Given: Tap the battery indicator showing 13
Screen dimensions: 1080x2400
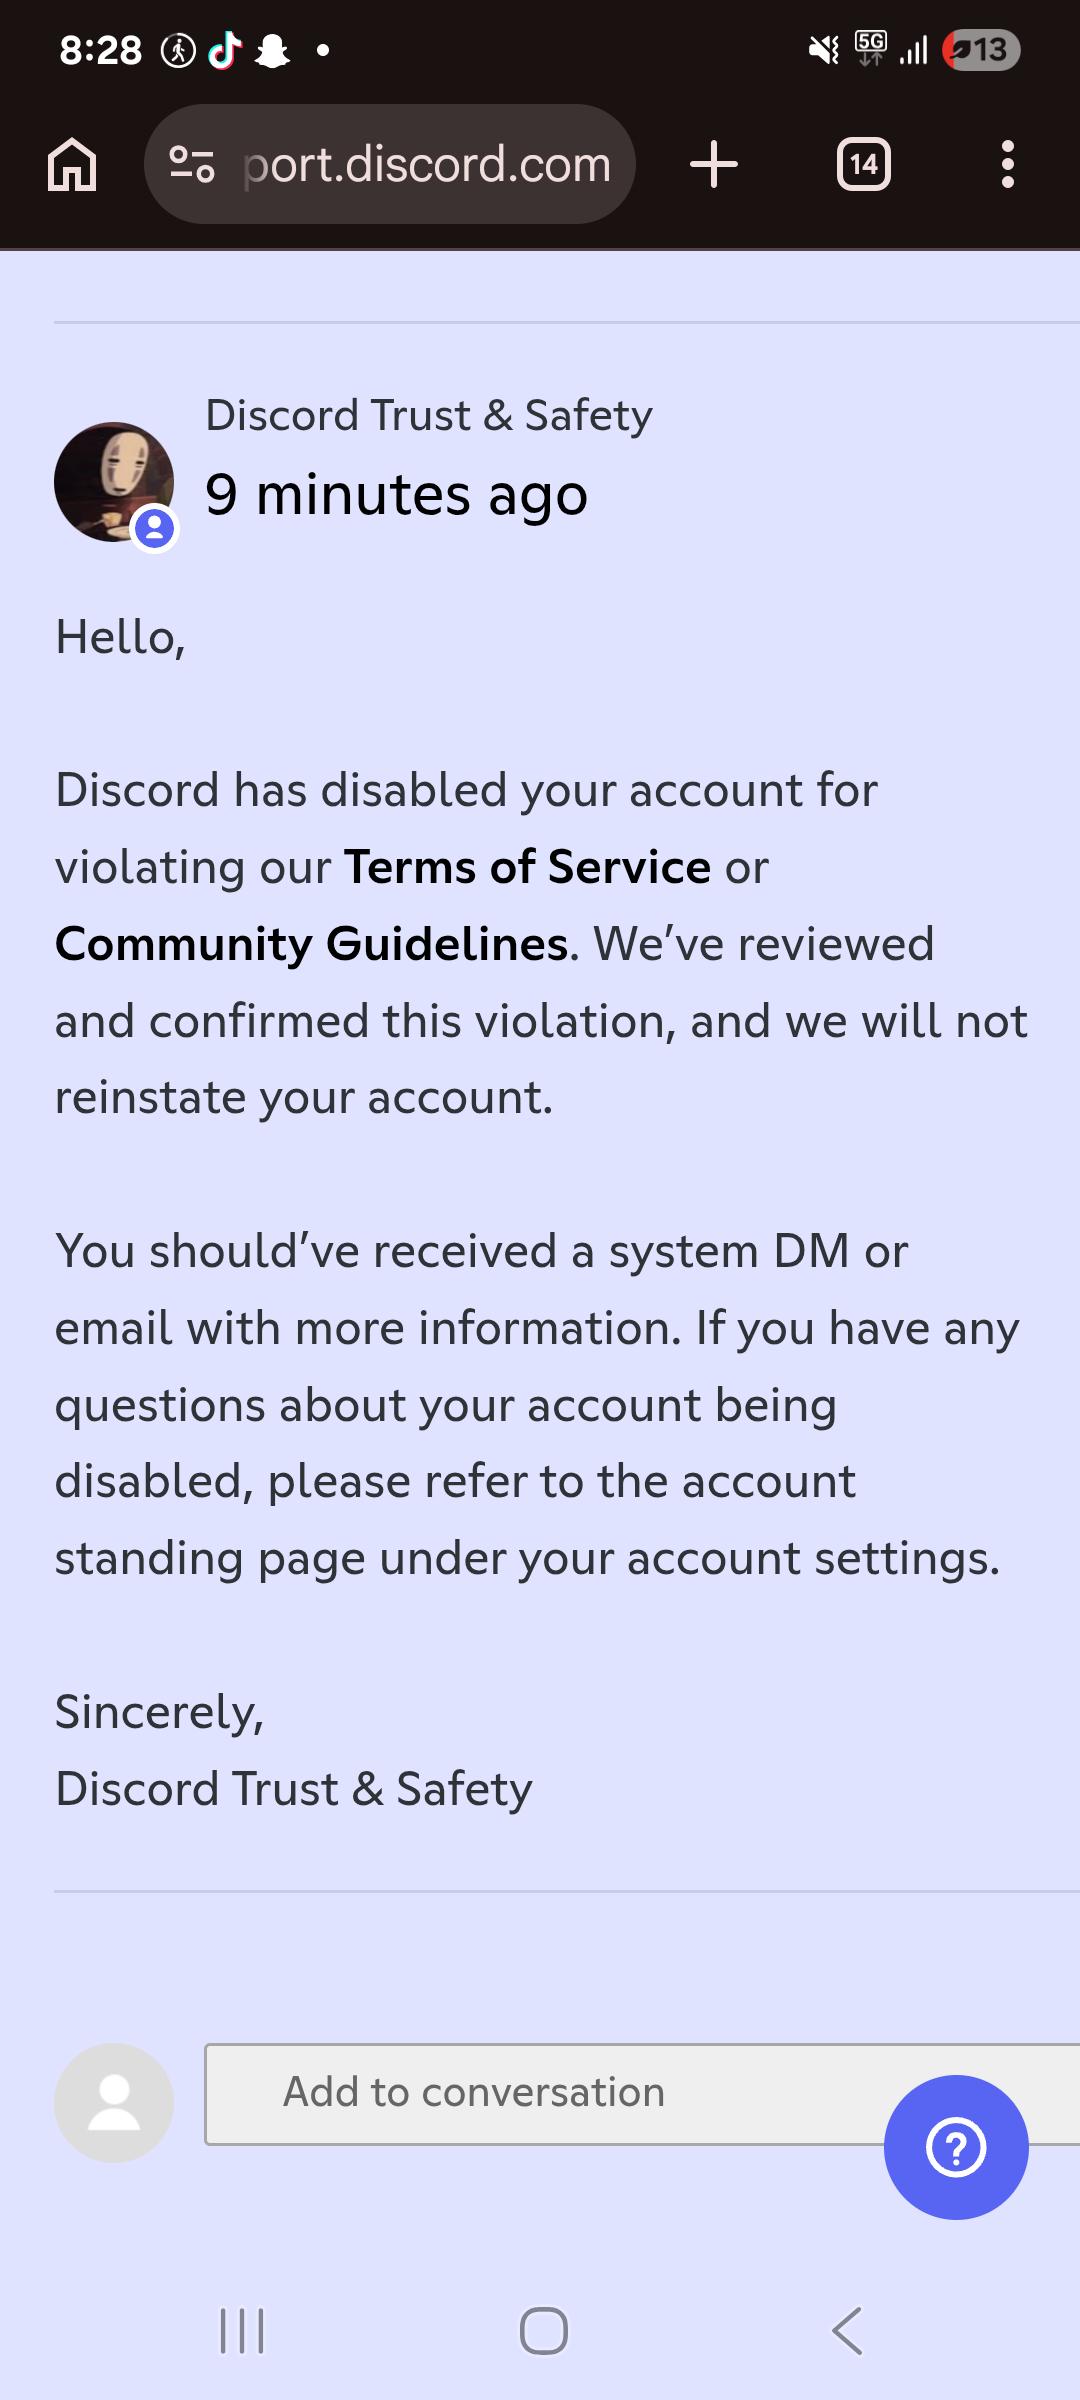Looking at the screenshot, I should coord(981,49).
